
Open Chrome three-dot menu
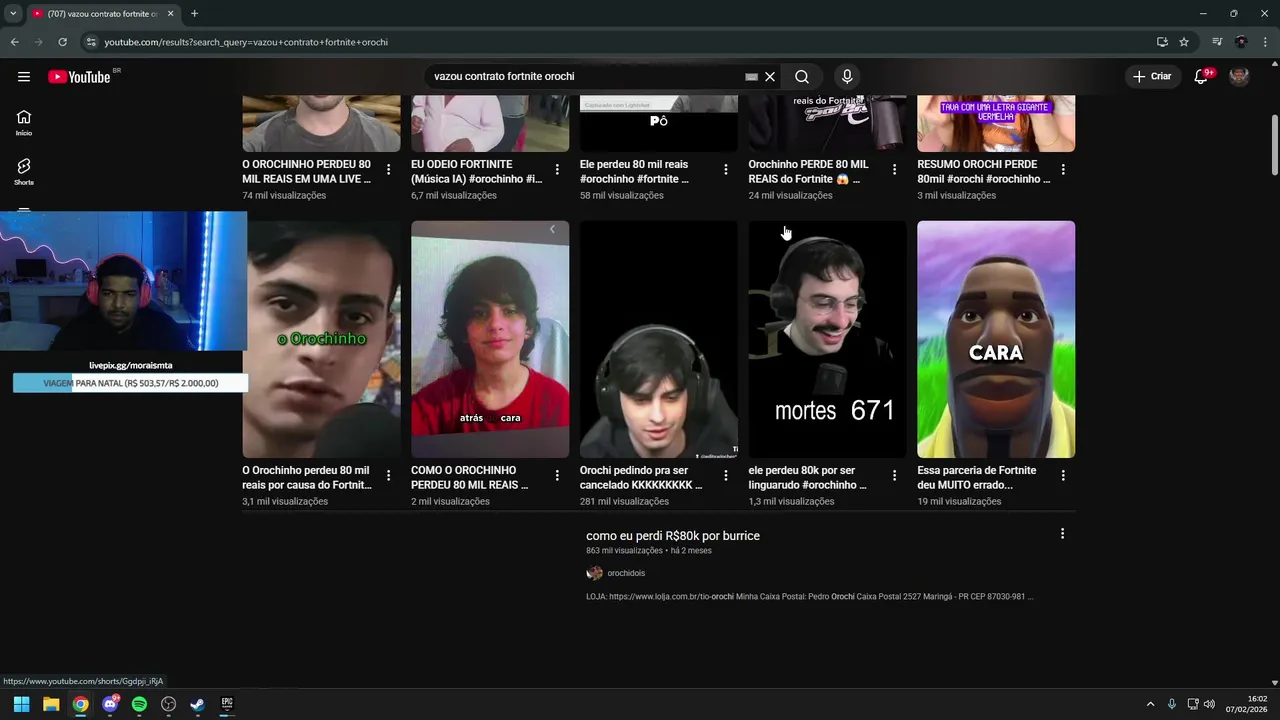1264,42
